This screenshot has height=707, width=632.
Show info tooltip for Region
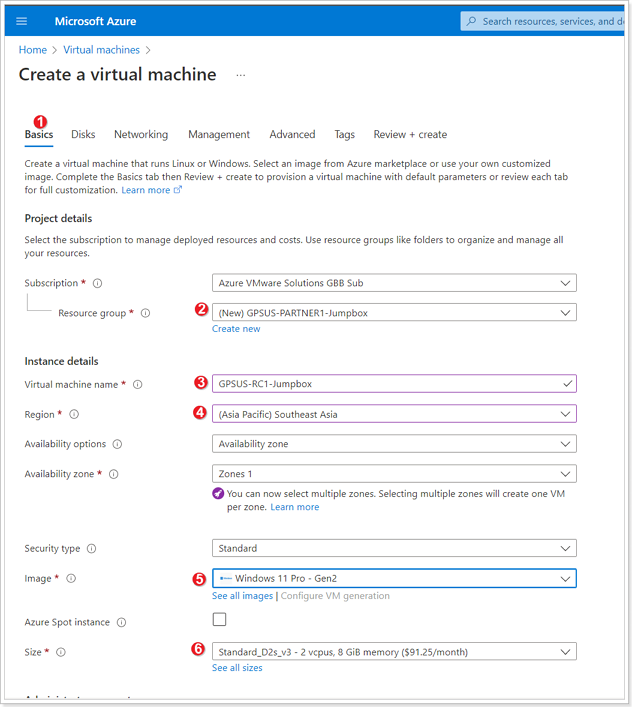click(x=74, y=414)
